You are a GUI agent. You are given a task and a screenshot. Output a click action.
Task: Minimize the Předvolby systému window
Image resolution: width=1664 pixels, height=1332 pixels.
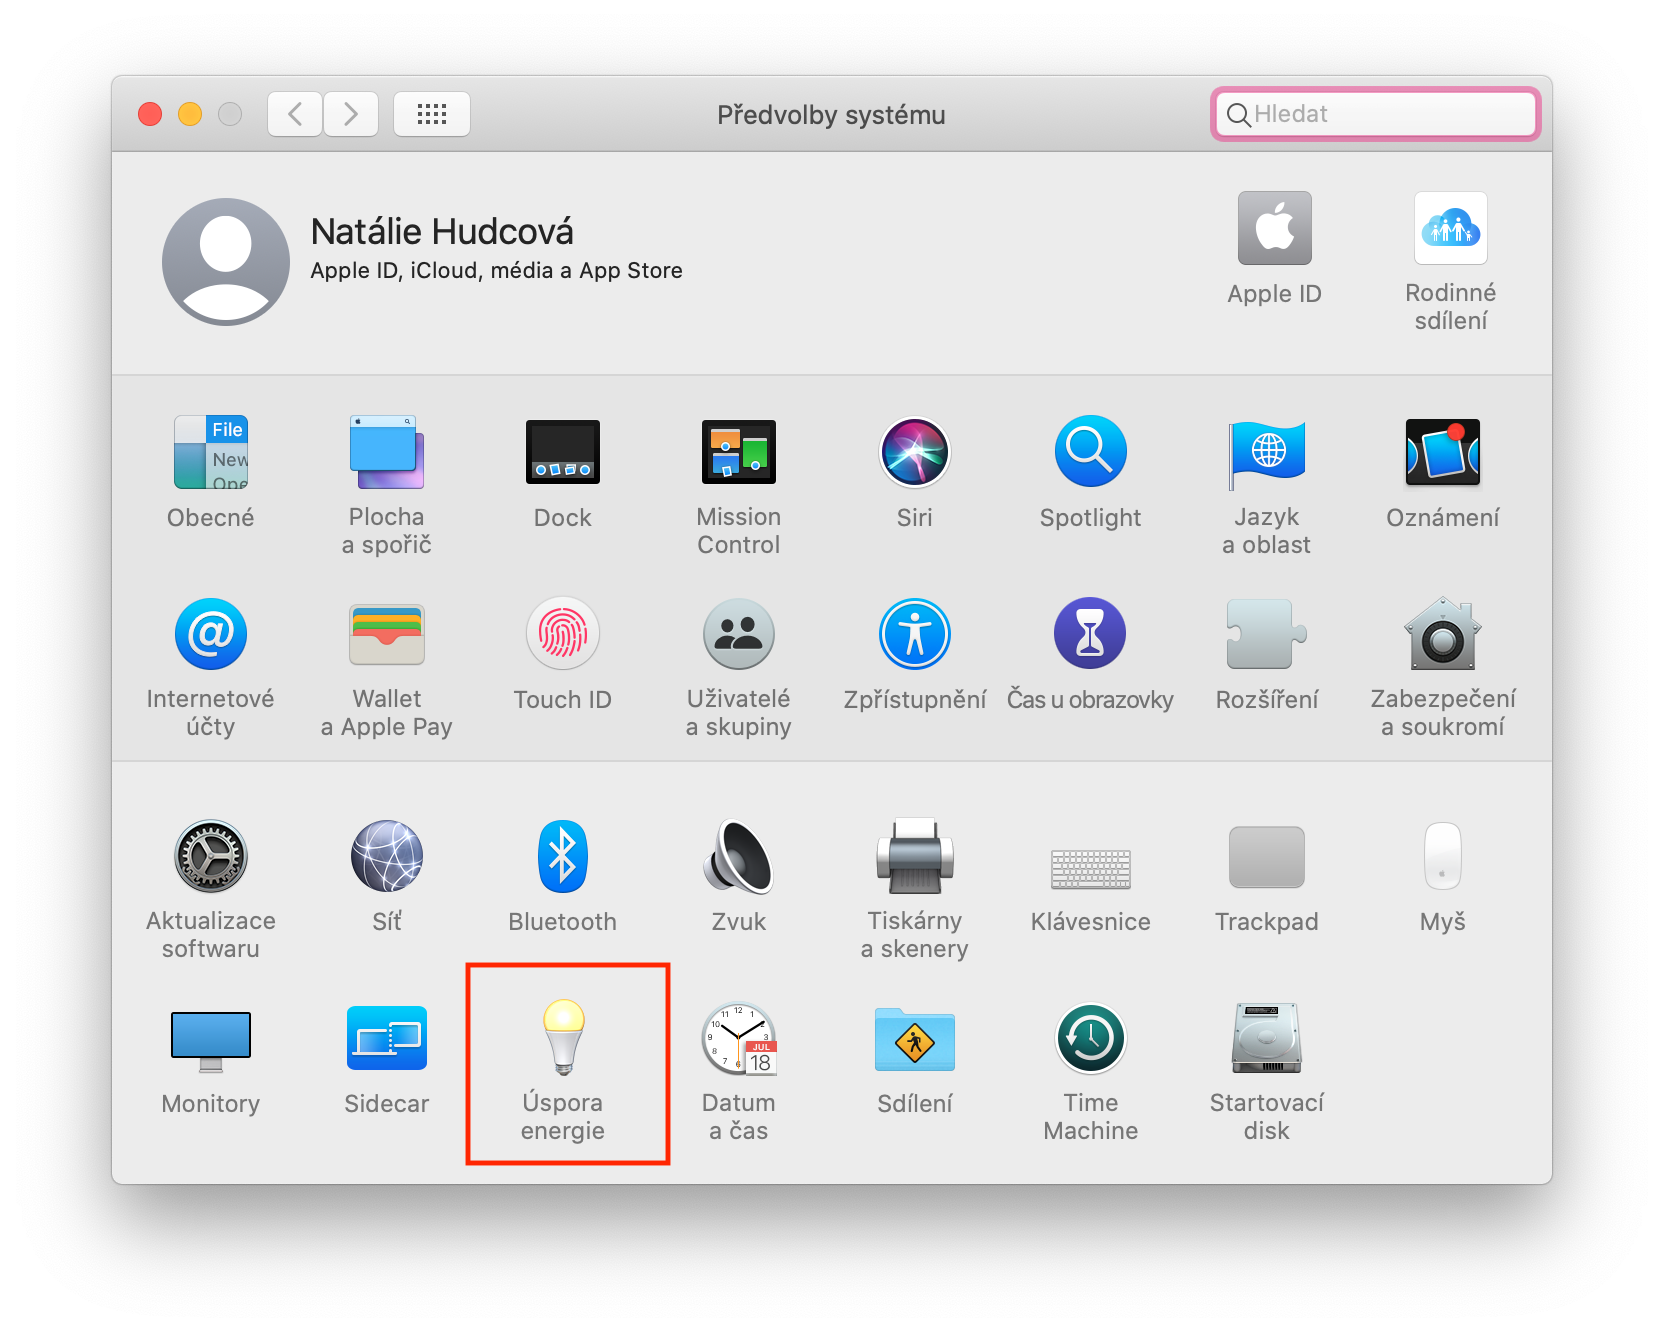190,114
